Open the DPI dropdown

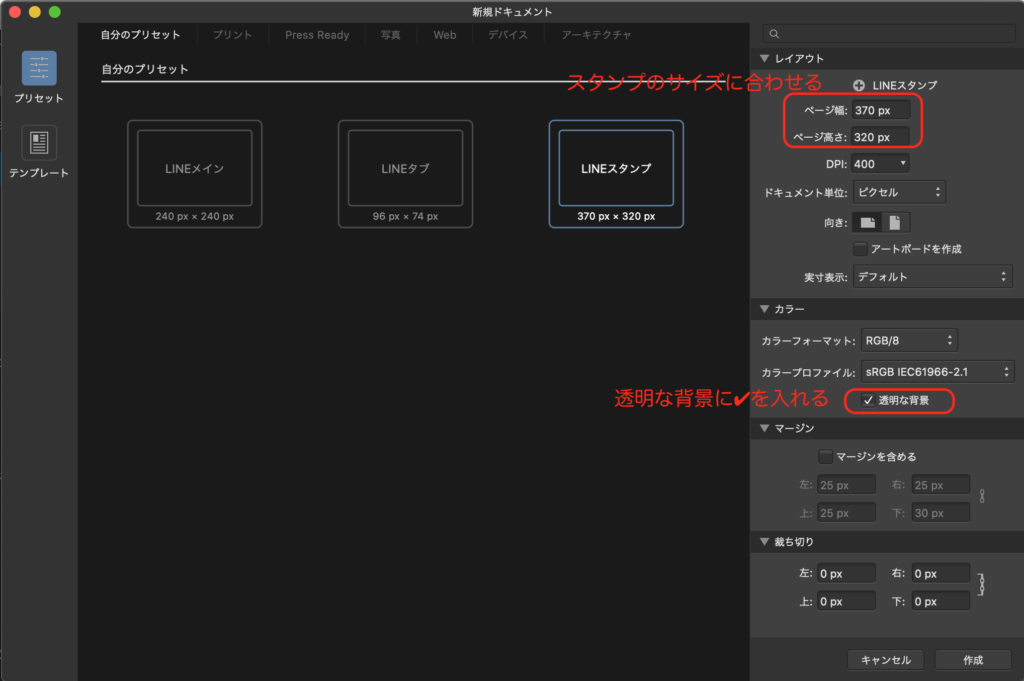880,164
